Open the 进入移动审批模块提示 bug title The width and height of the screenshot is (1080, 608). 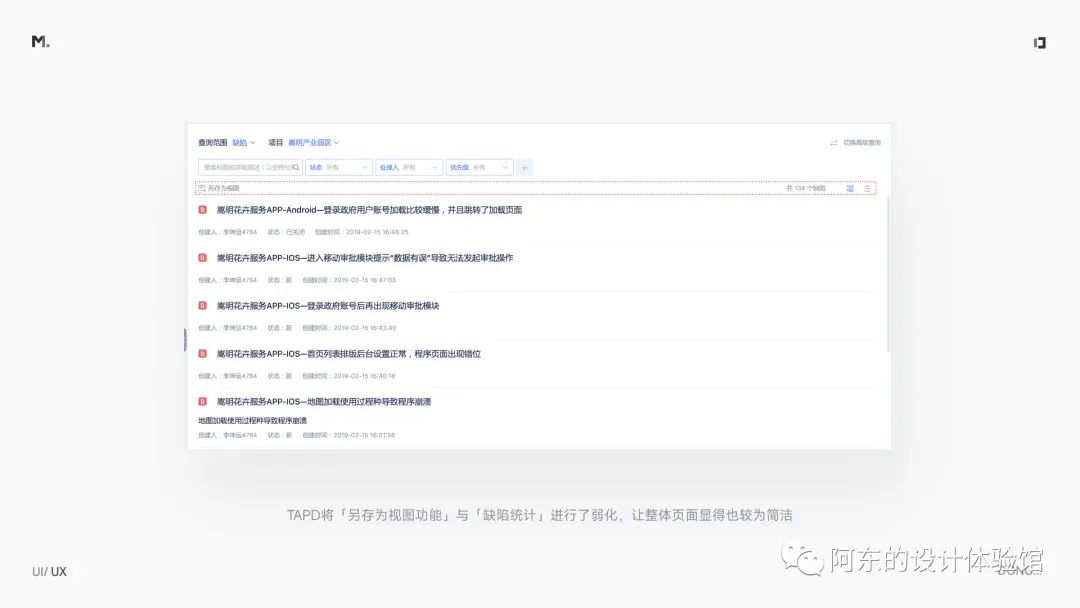click(x=365, y=258)
